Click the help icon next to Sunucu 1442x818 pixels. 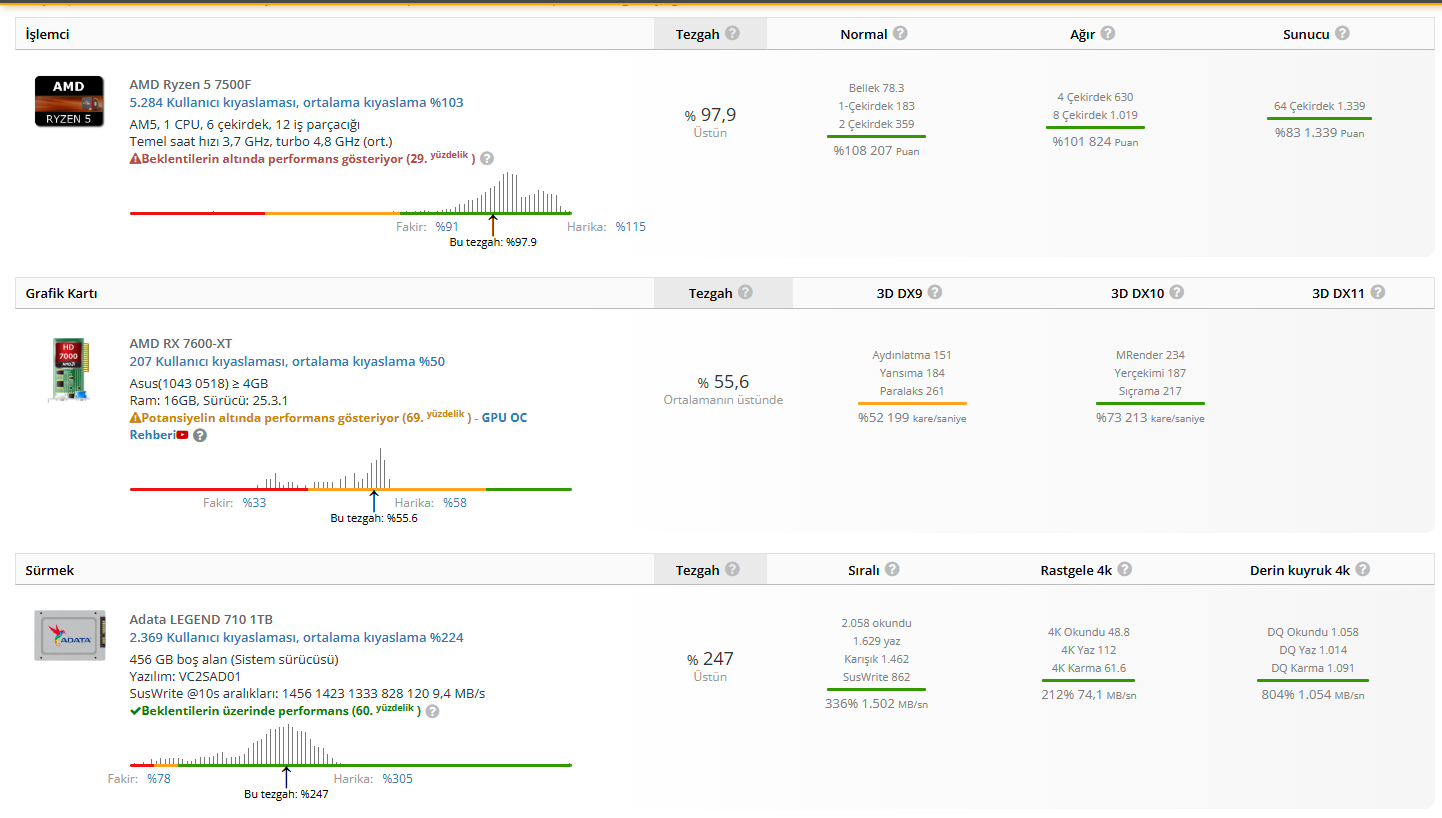click(1342, 33)
